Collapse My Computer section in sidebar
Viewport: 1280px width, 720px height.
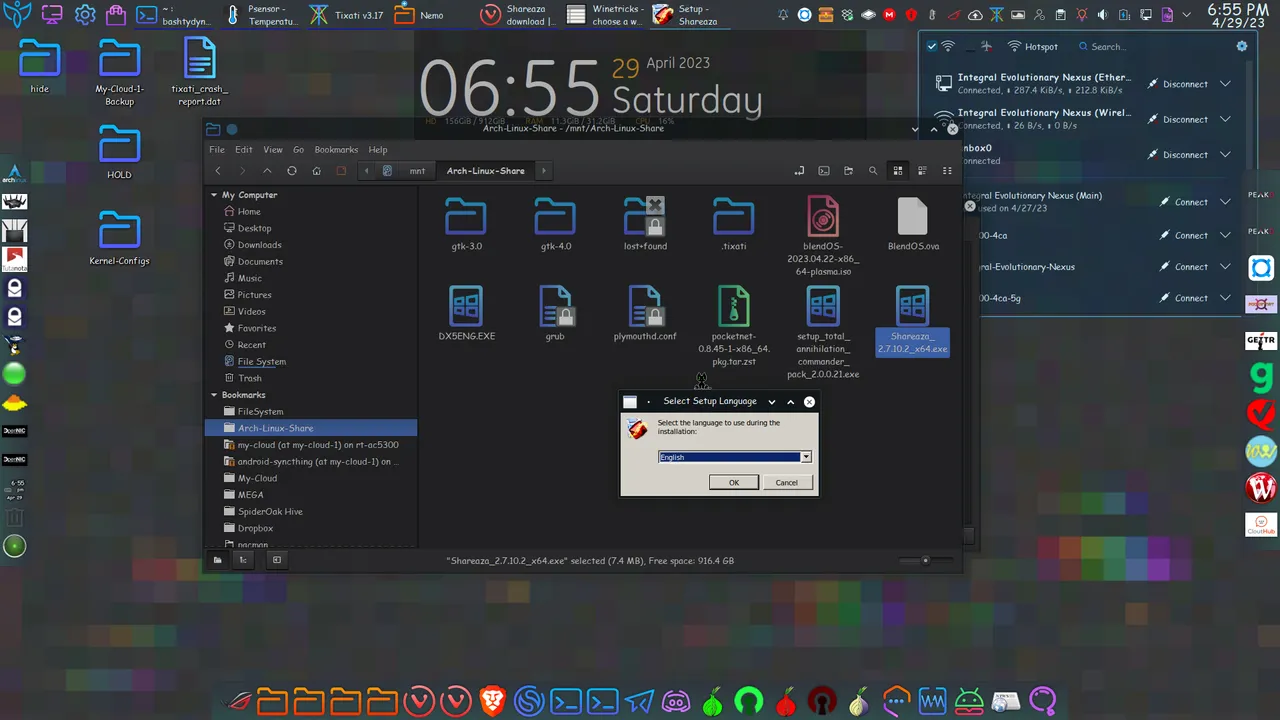pyautogui.click(x=214, y=195)
